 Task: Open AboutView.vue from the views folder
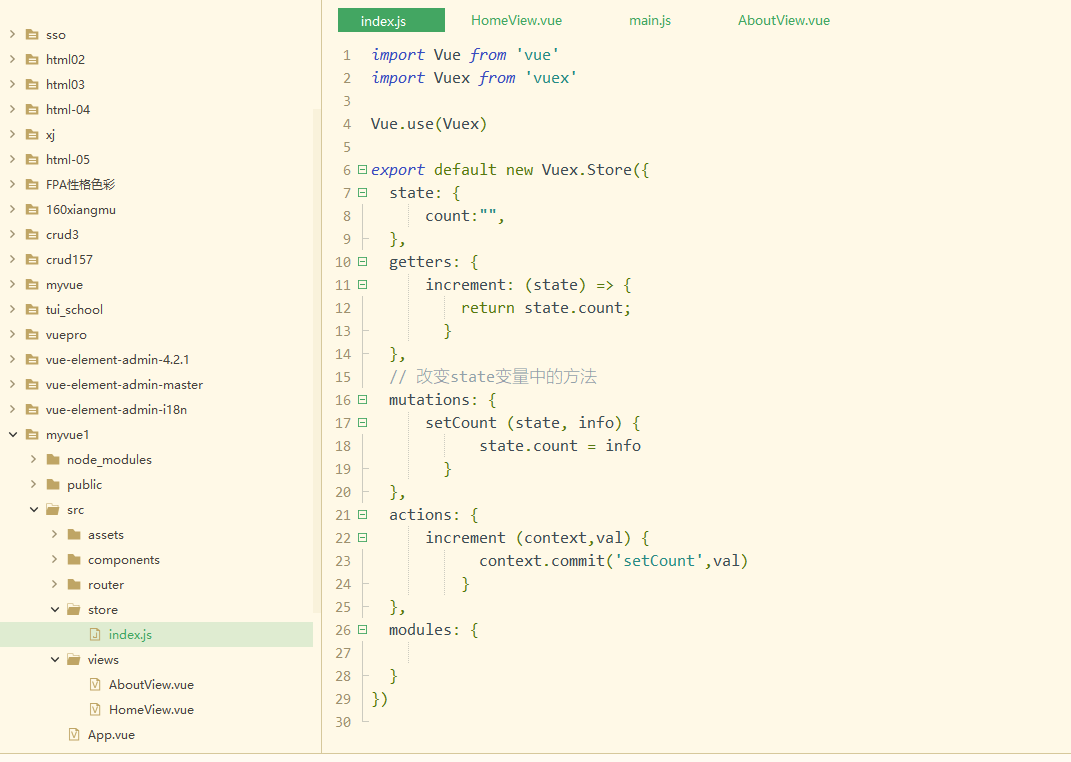pos(142,684)
